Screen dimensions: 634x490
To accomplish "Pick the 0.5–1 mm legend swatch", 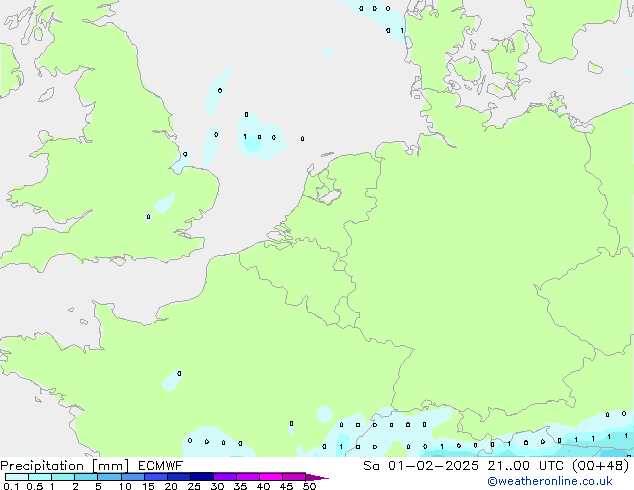I will [x=40, y=477].
